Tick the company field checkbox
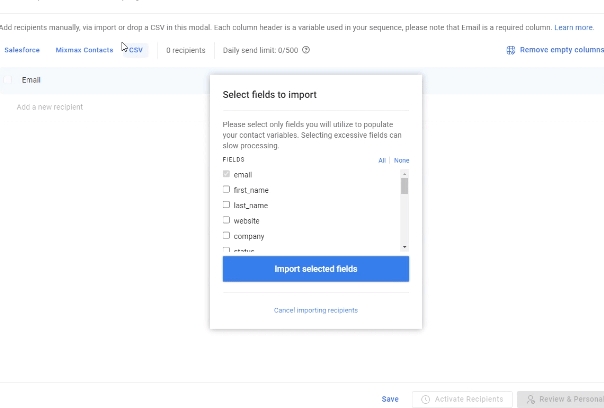604x408 pixels. (226, 236)
